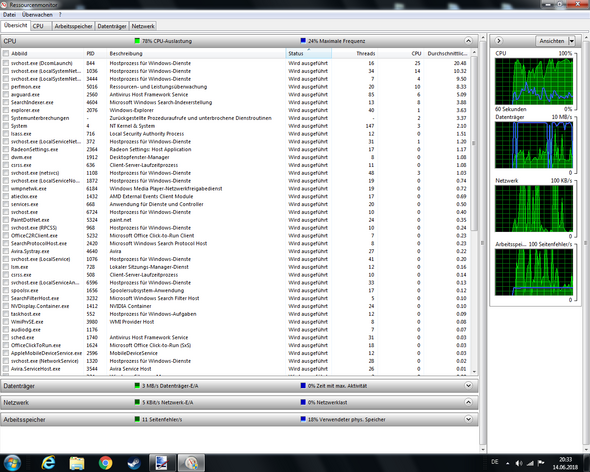Select the NVDisplay.Container.exe process row
This screenshot has height=472, width=590.
[x=236, y=306]
